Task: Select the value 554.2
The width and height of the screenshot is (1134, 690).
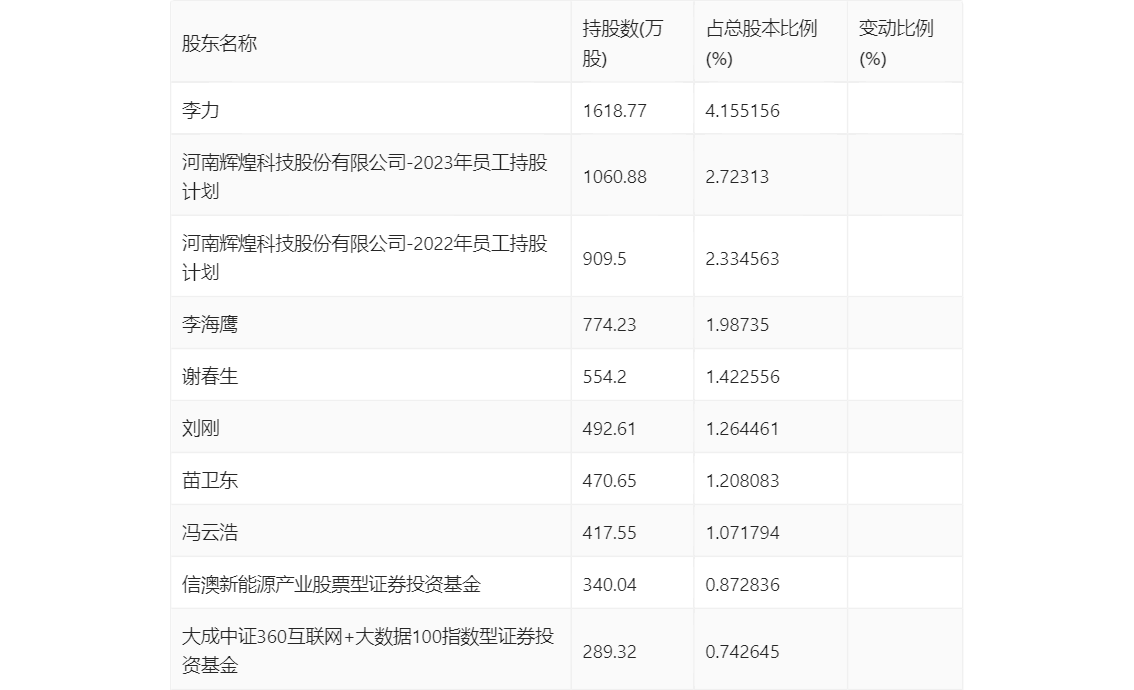Action: (604, 377)
